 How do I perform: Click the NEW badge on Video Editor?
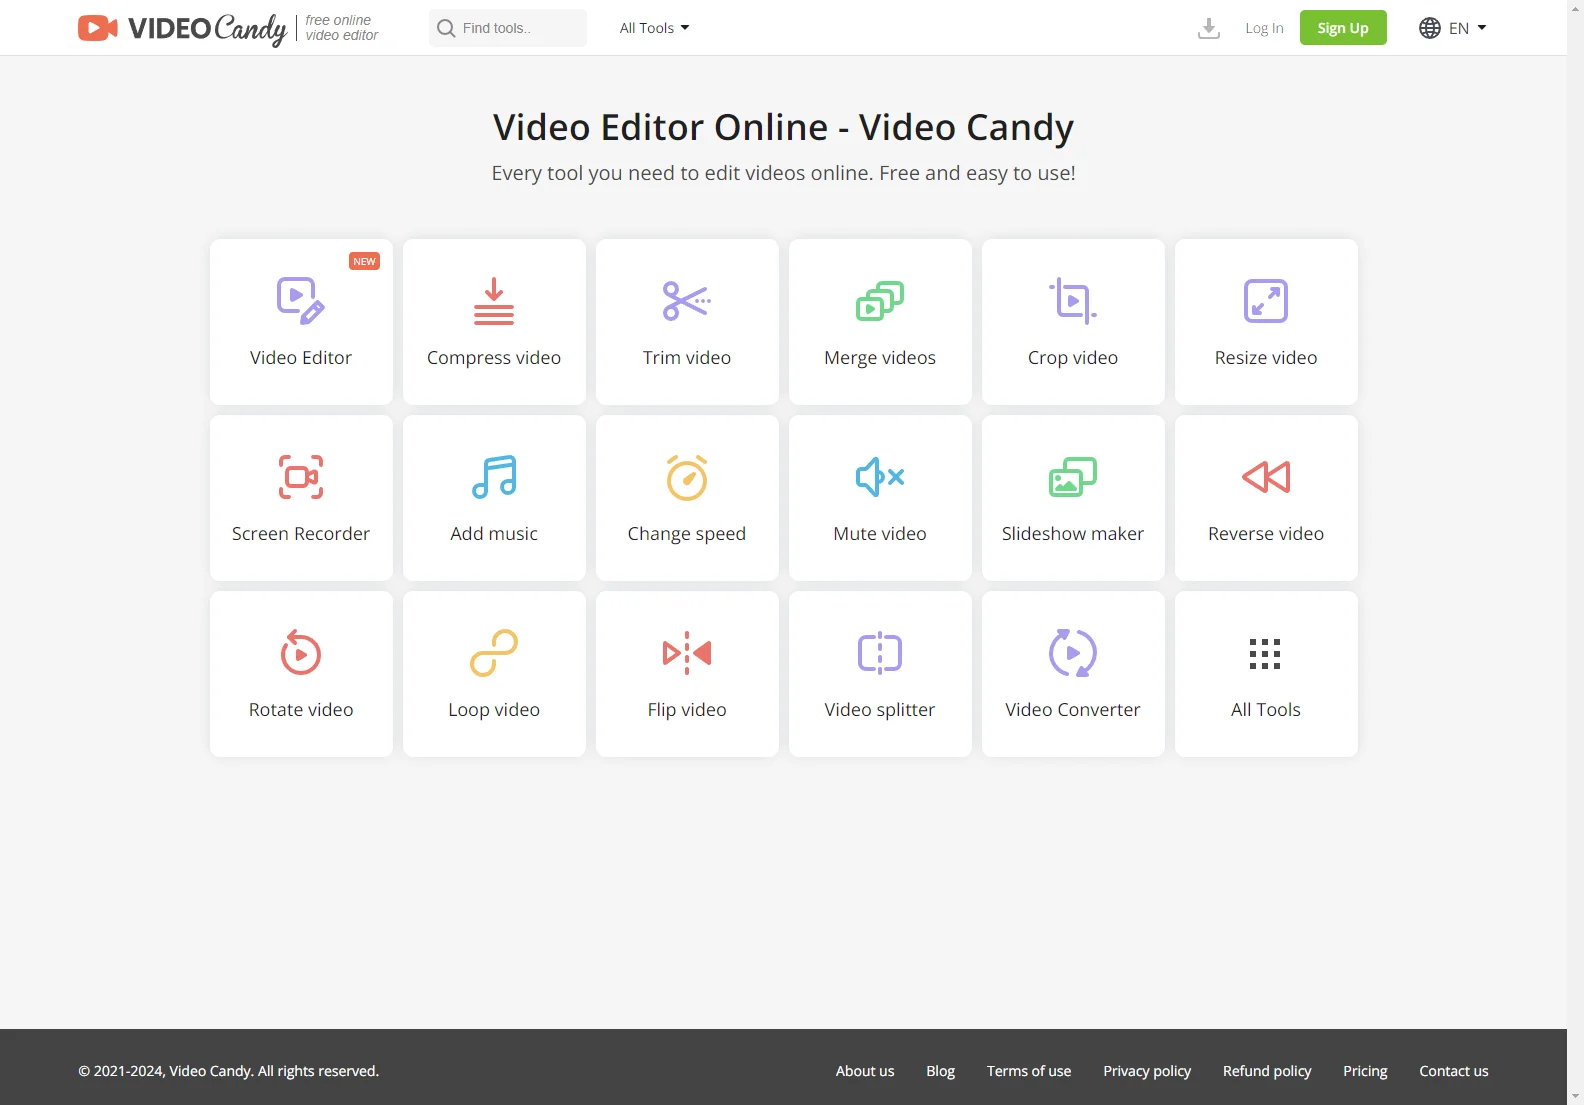coord(364,261)
